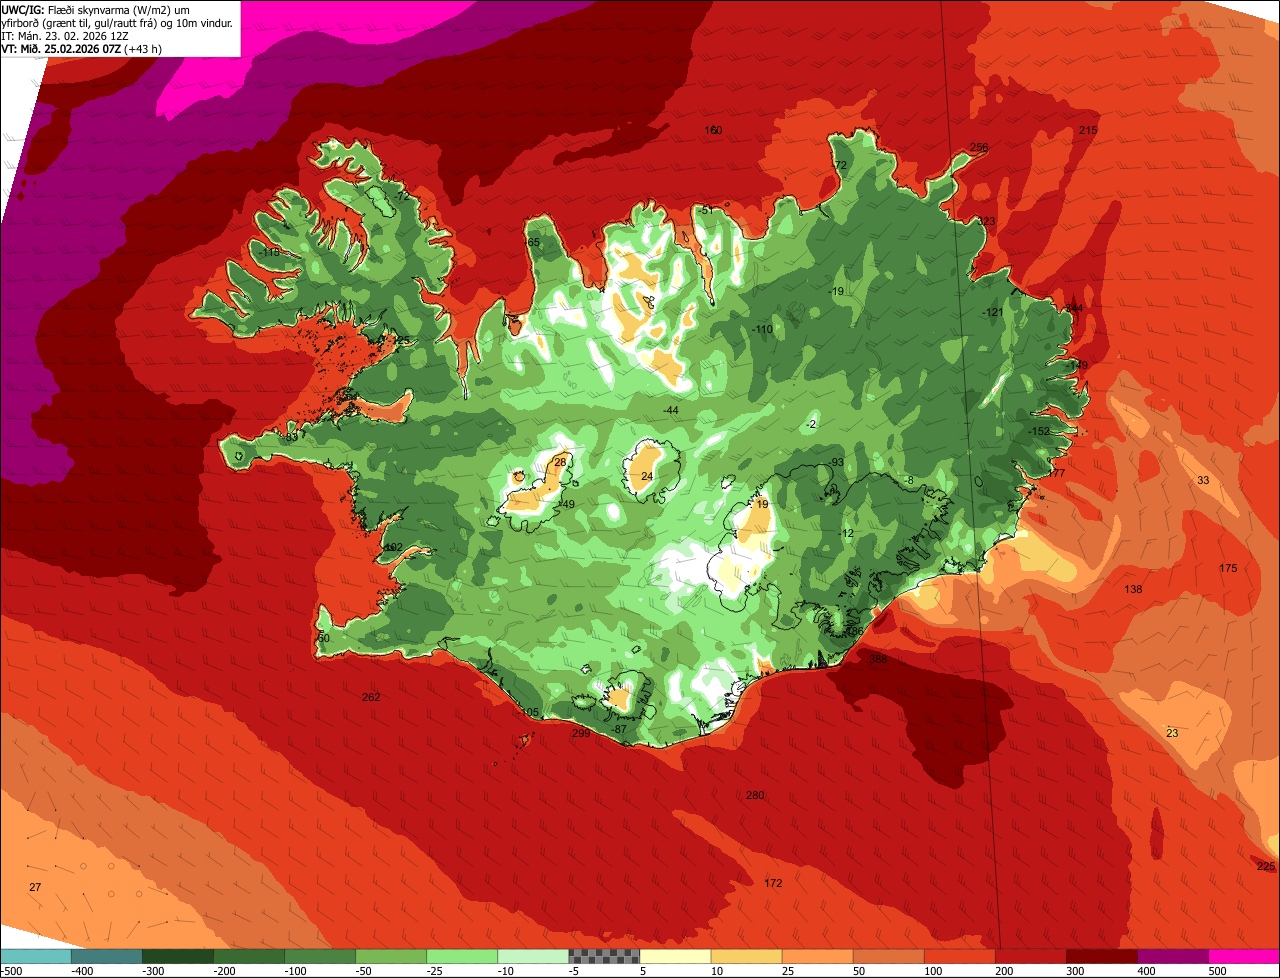The image size is (1280, 978).
Task: Click the flux value '160' north of Iceland
Action: pos(713,130)
